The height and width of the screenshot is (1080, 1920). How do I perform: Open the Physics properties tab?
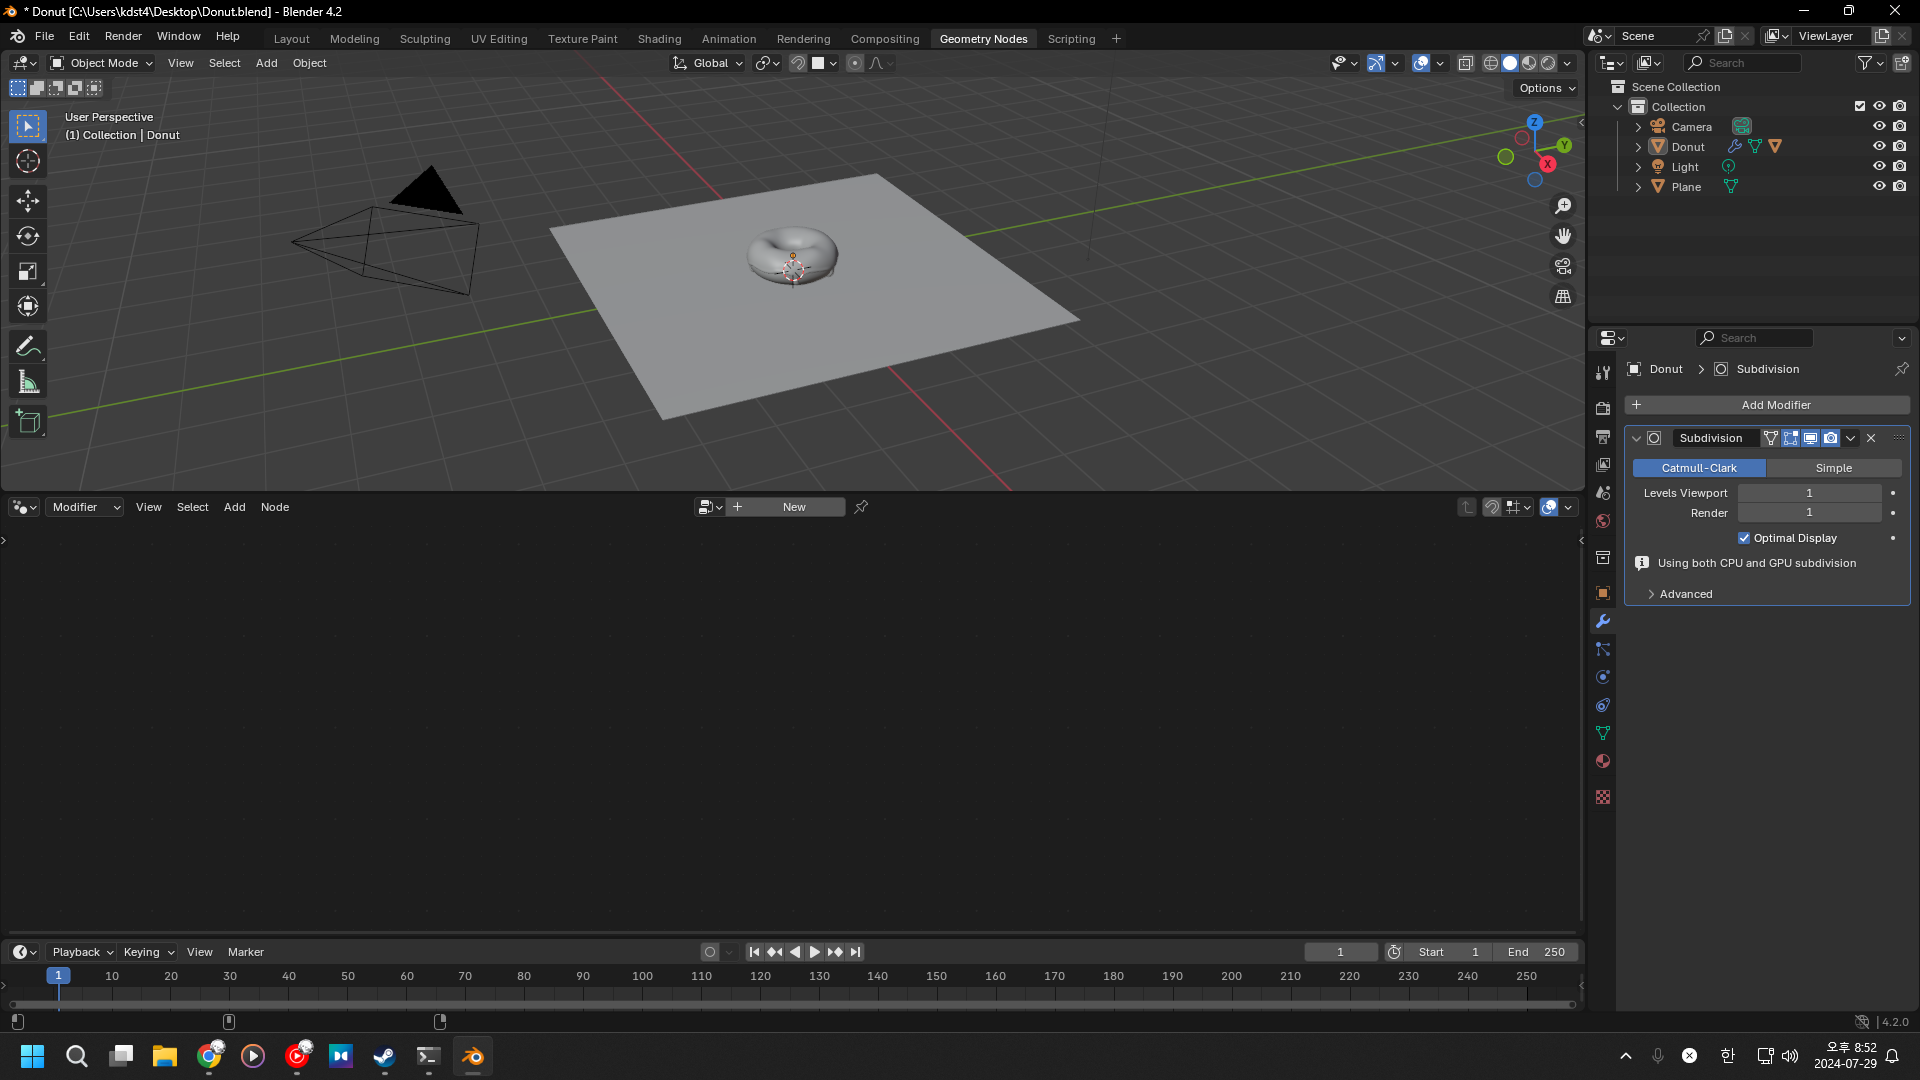pyautogui.click(x=1603, y=677)
